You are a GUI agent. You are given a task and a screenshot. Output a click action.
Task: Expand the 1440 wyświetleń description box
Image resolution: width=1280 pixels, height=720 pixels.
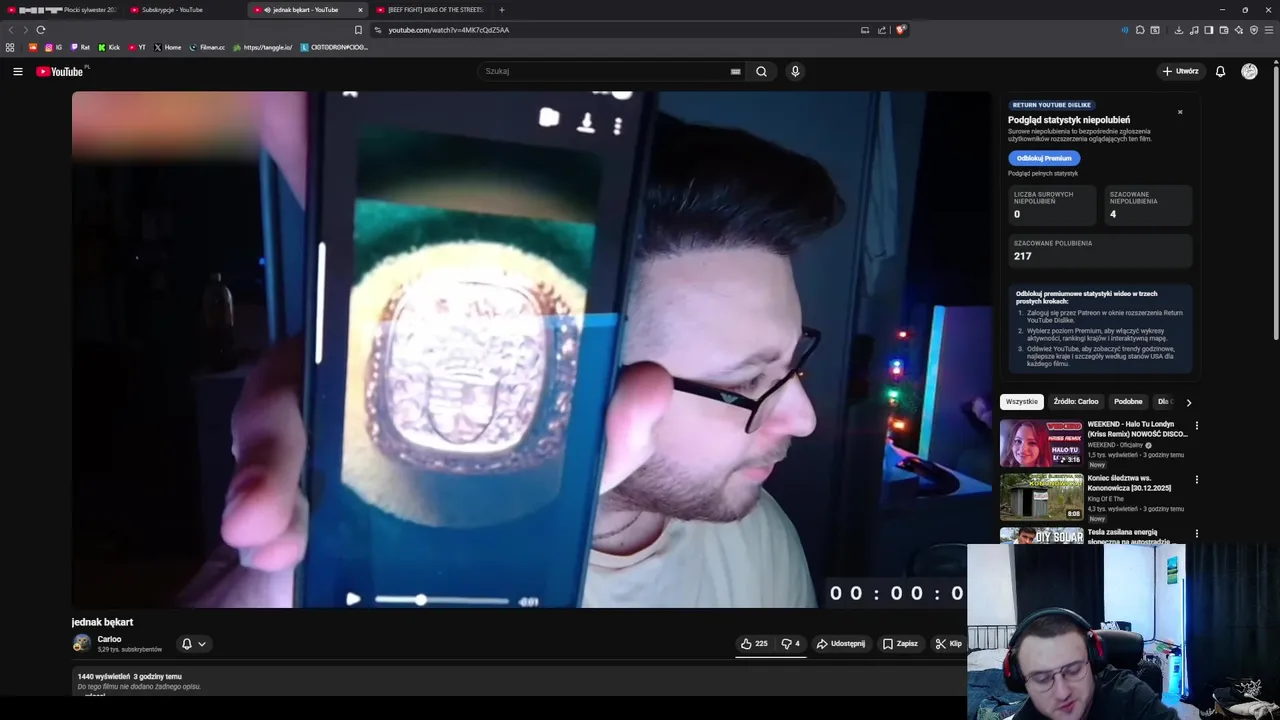coord(518,683)
